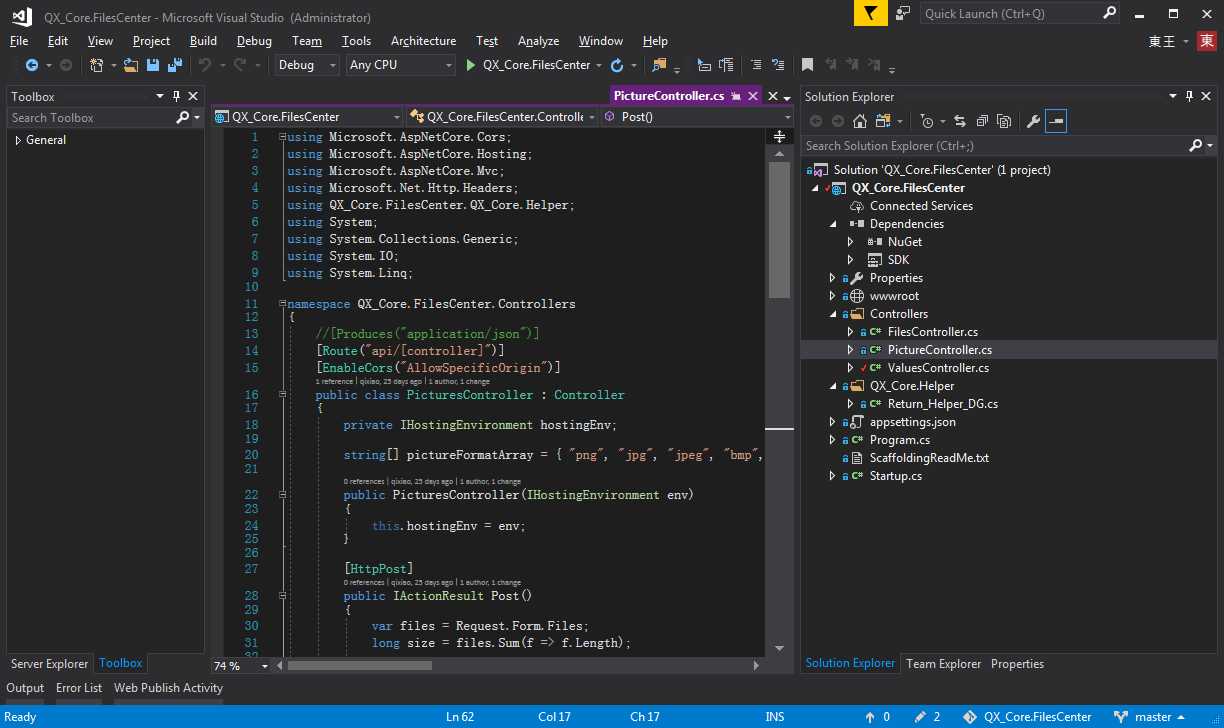
Task: Click the New Project toolbar icon
Action: (97, 65)
